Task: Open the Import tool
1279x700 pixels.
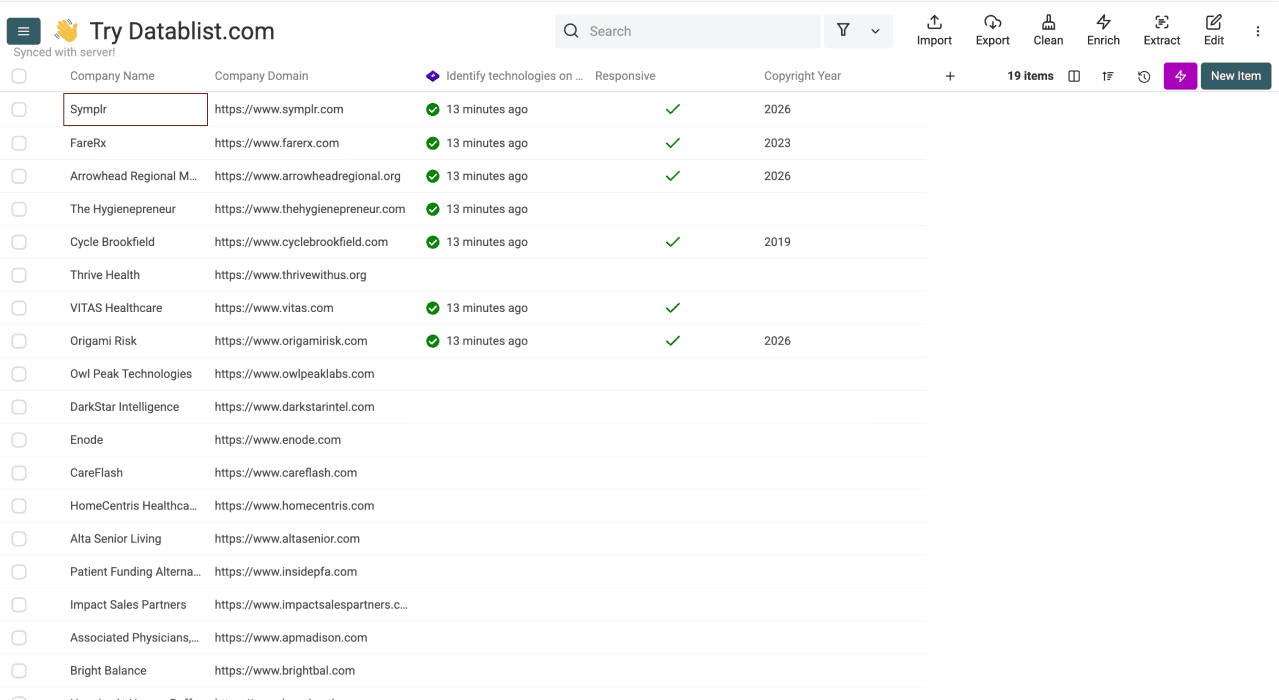Action: pyautogui.click(x=933, y=30)
